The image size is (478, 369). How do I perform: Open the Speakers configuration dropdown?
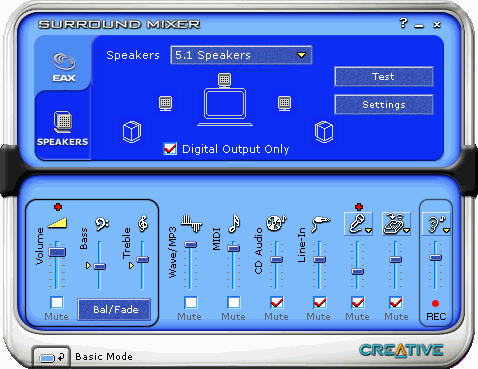click(241, 55)
